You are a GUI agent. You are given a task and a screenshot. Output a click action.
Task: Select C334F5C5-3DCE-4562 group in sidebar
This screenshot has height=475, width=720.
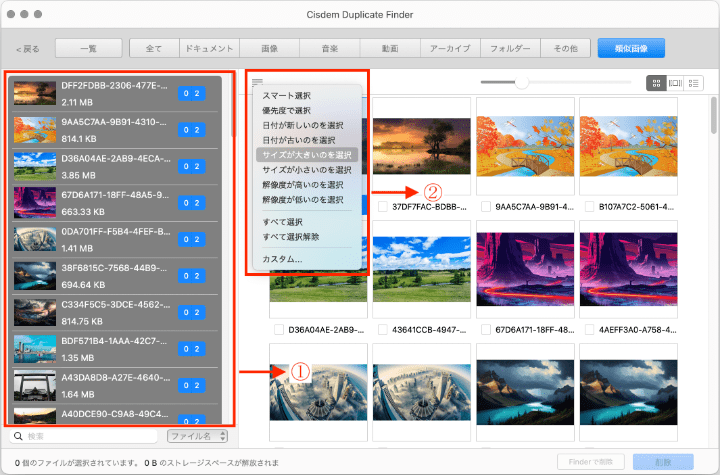point(115,312)
